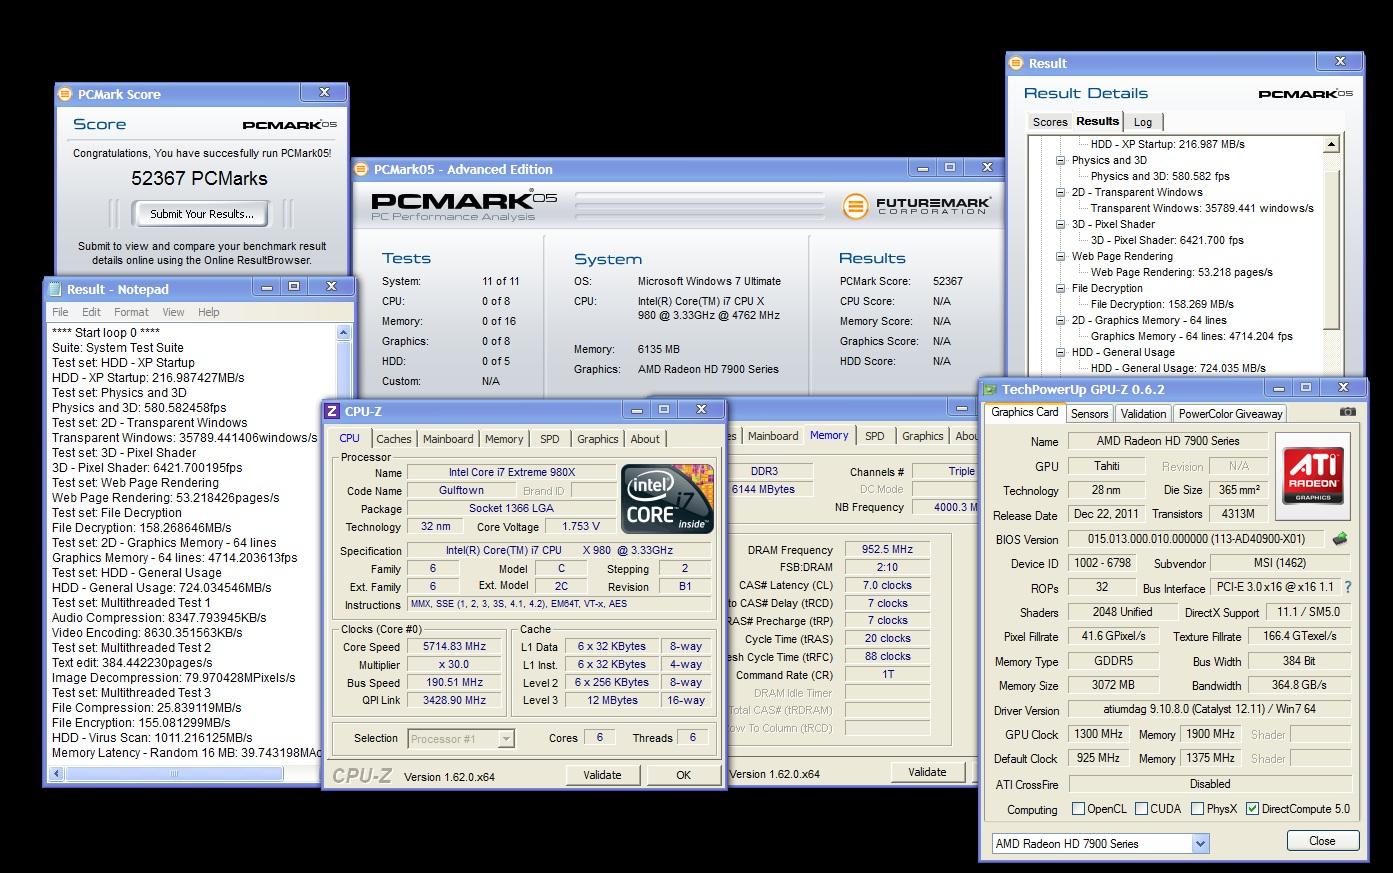
Task: Click Submit Your Results button
Action: [201, 213]
